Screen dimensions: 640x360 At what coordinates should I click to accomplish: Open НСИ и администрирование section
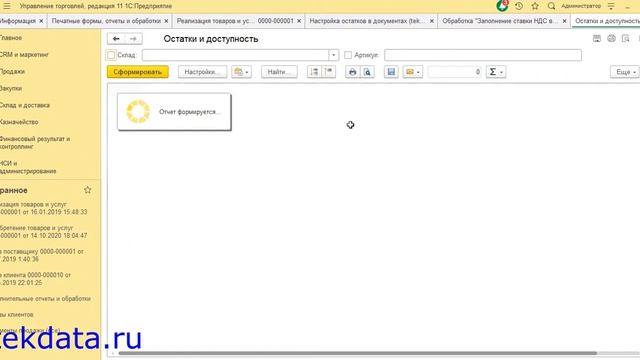point(28,167)
